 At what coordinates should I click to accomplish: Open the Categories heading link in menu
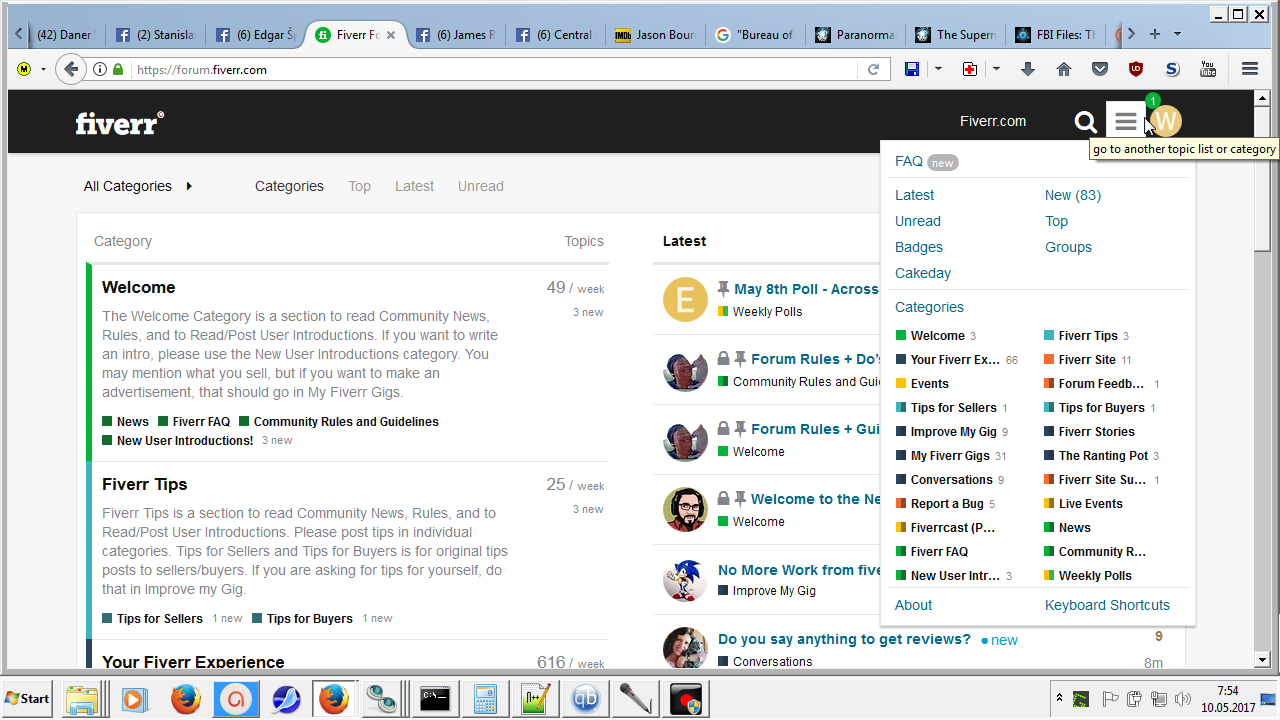(x=929, y=307)
